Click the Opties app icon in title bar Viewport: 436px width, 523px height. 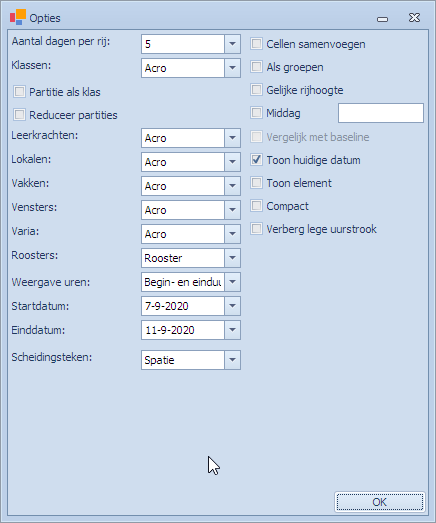[x=18, y=17]
